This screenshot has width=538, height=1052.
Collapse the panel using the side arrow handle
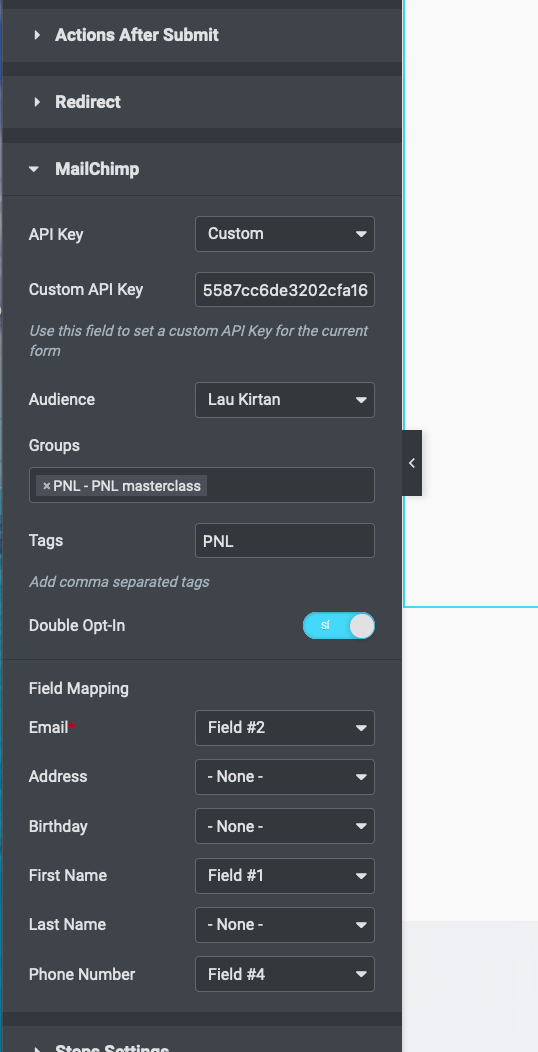412,463
